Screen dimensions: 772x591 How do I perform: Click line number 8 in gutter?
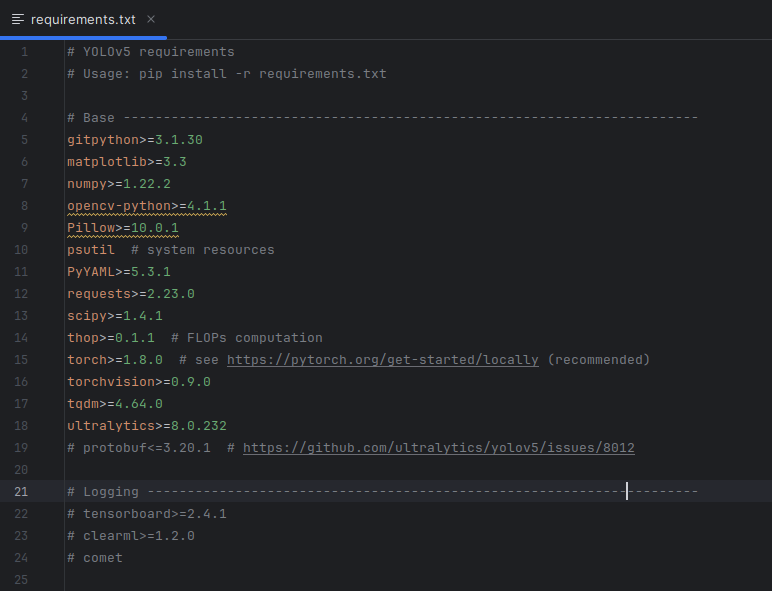coord(24,206)
